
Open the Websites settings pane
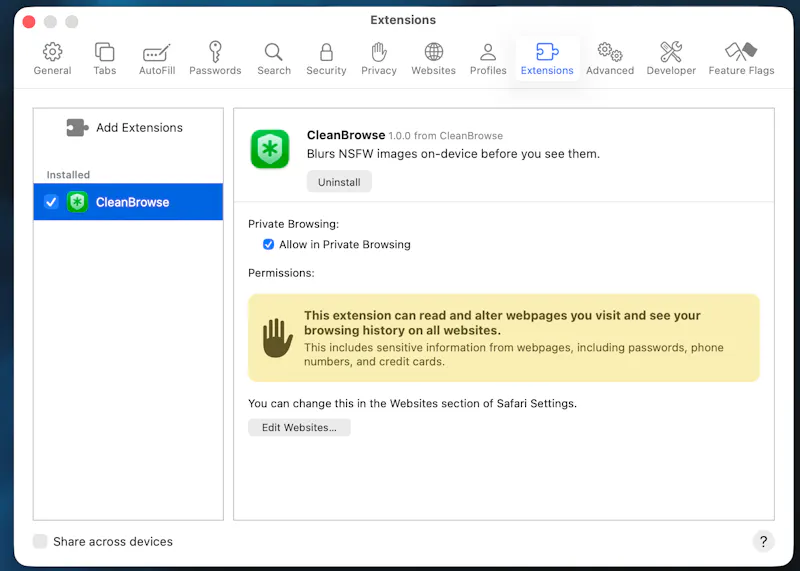pos(434,59)
